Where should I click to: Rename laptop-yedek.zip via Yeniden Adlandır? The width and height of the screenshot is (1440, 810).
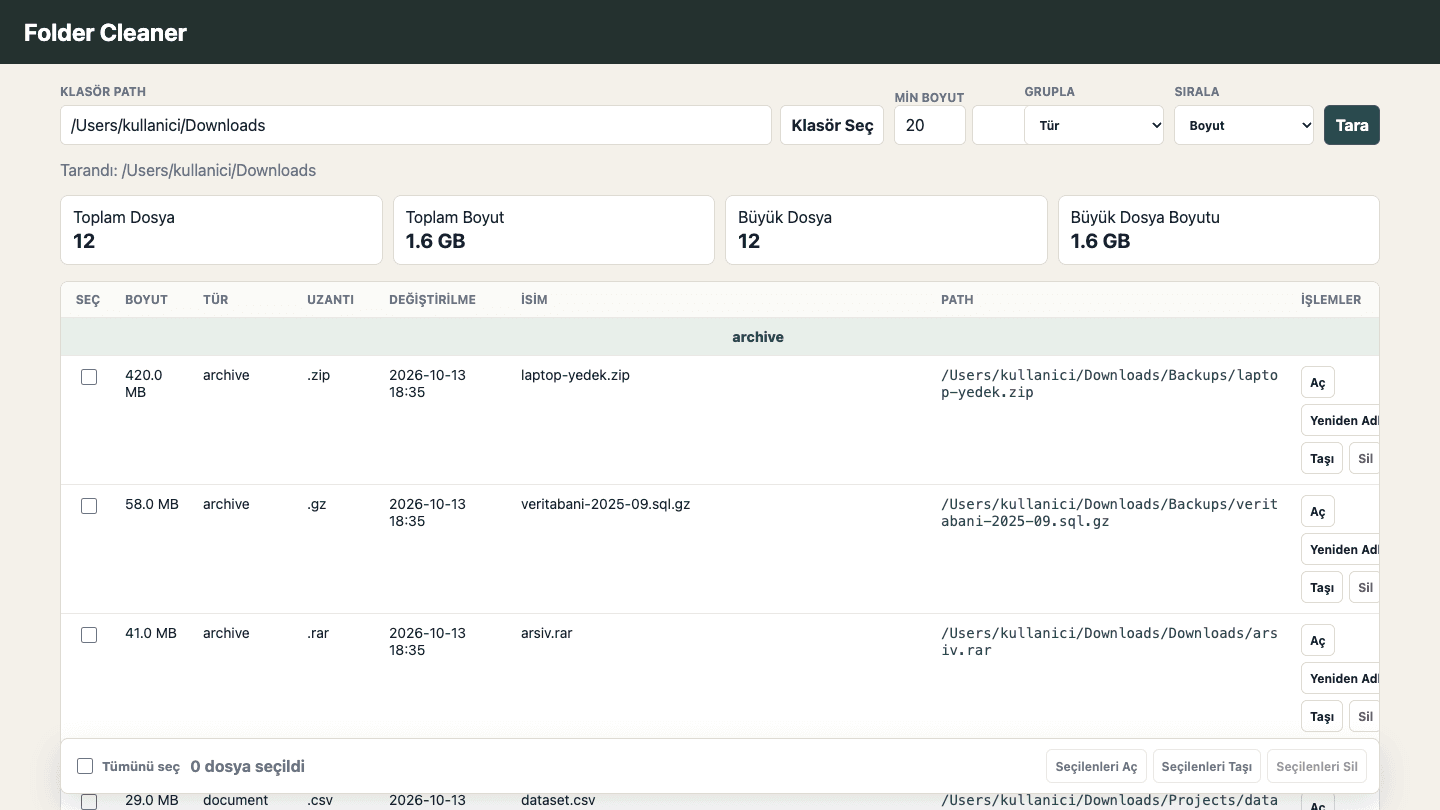pyautogui.click(x=1340, y=421)
